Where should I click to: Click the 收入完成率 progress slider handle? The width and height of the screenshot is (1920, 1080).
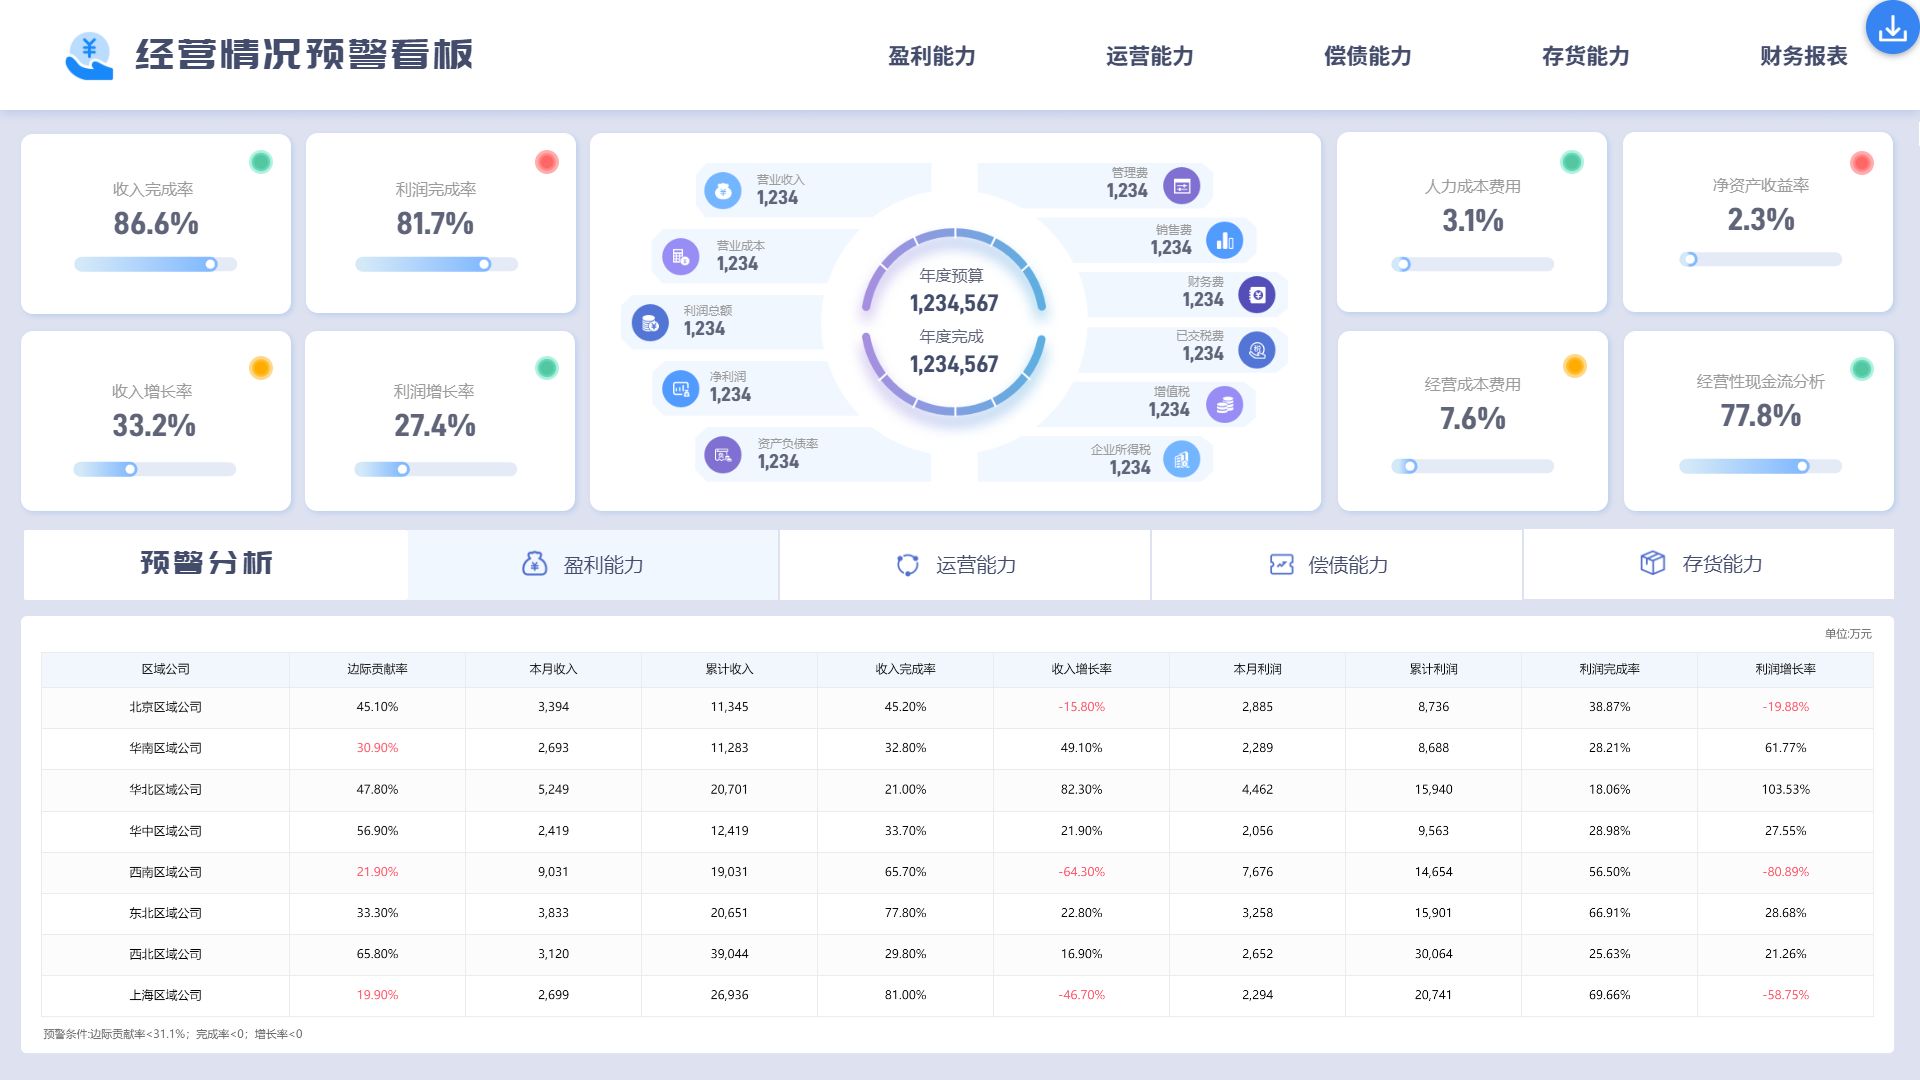(x=211, y=264)
